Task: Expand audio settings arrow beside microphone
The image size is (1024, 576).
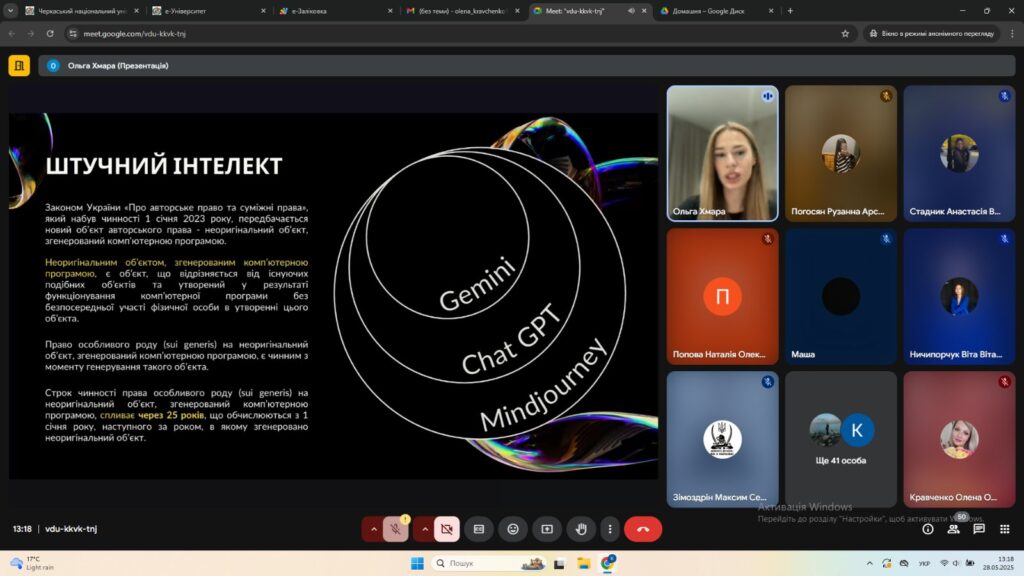Action: tap(374, 529)
